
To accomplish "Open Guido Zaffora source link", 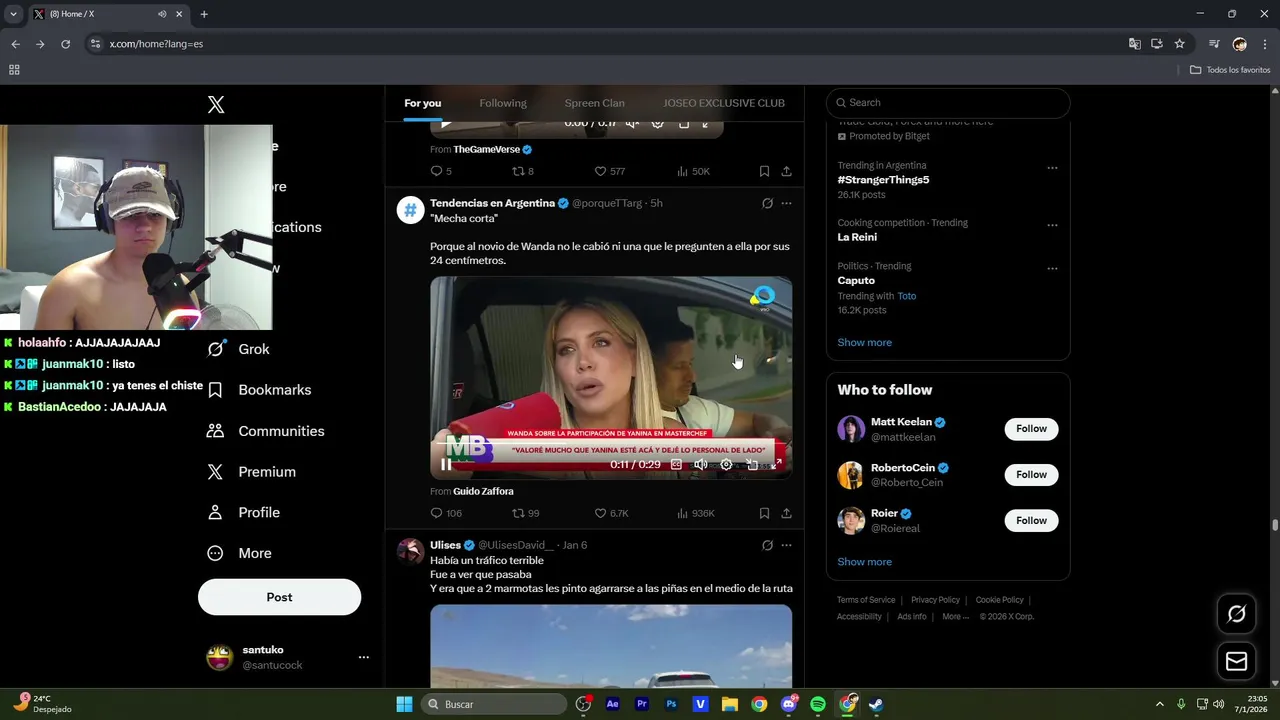I will (483, 491).
